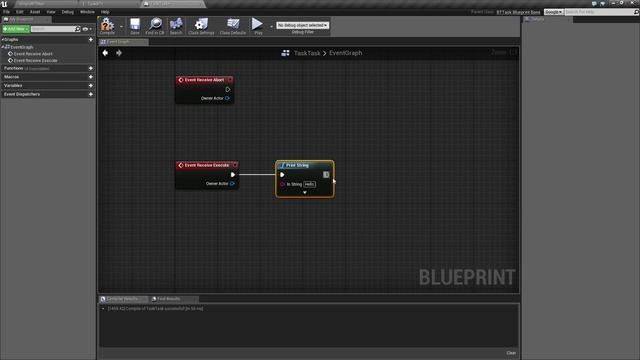Start Play from the toolbar

point(258,26)
